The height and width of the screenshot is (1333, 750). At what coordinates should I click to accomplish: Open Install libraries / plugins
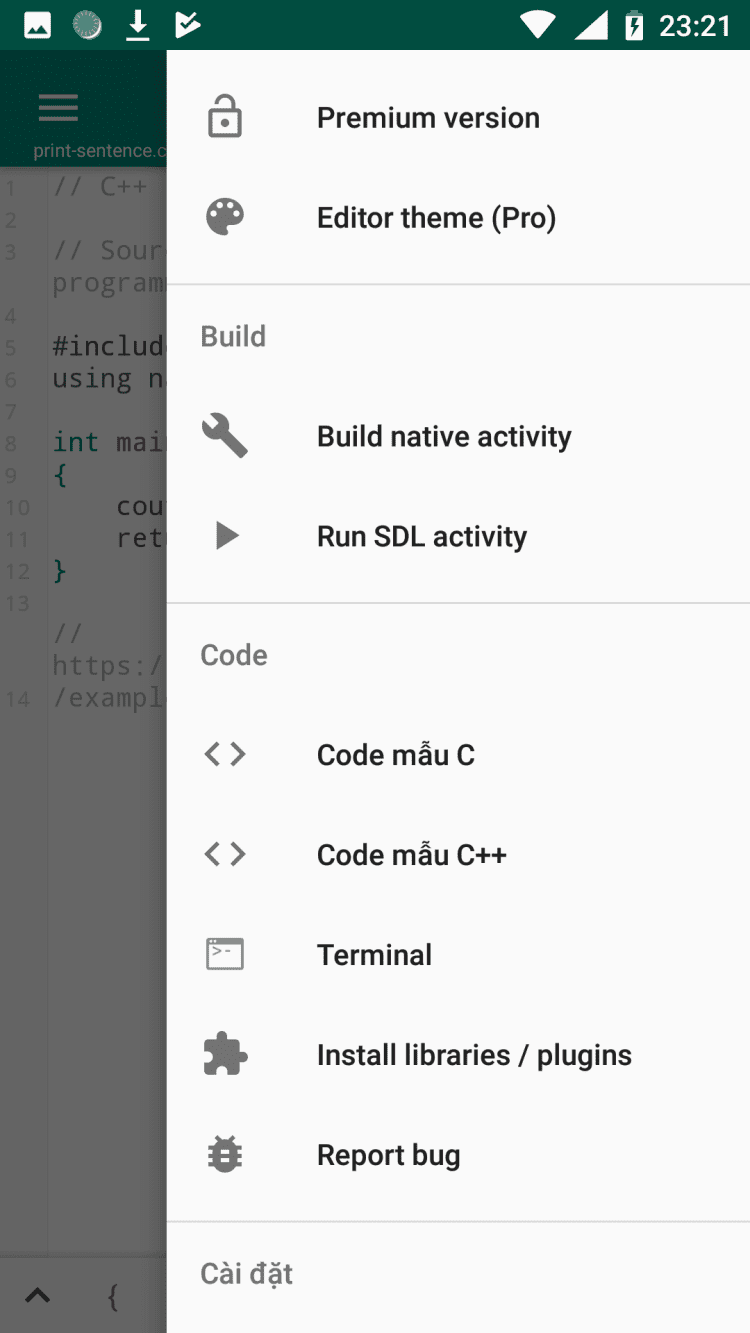pyautogui.click(x=474, y=1055)
